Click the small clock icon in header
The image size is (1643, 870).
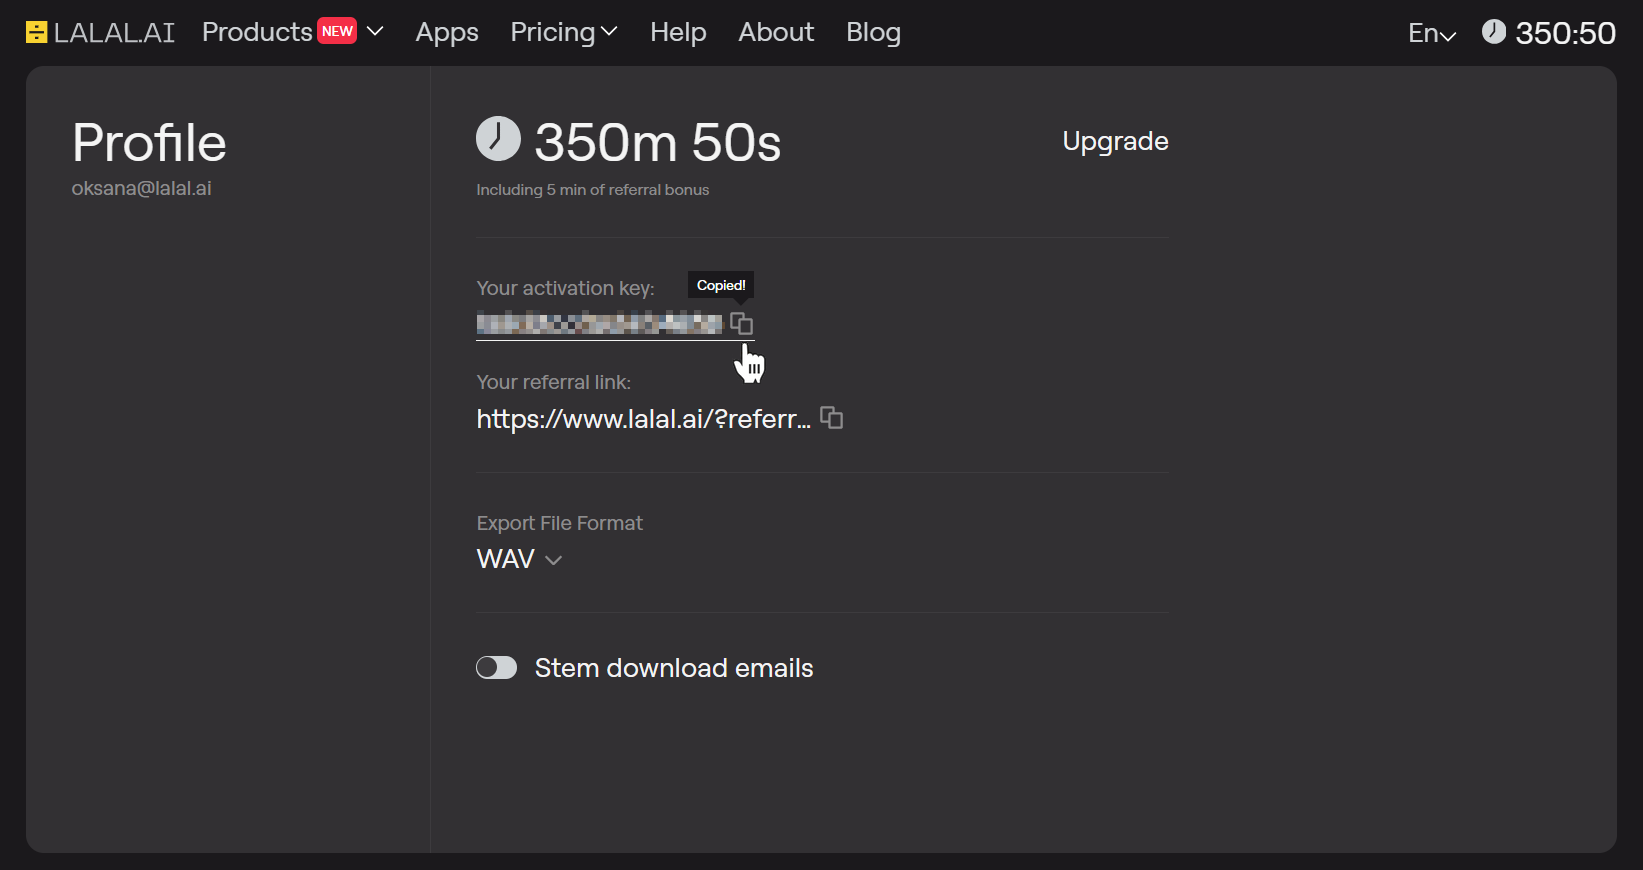1493,32
